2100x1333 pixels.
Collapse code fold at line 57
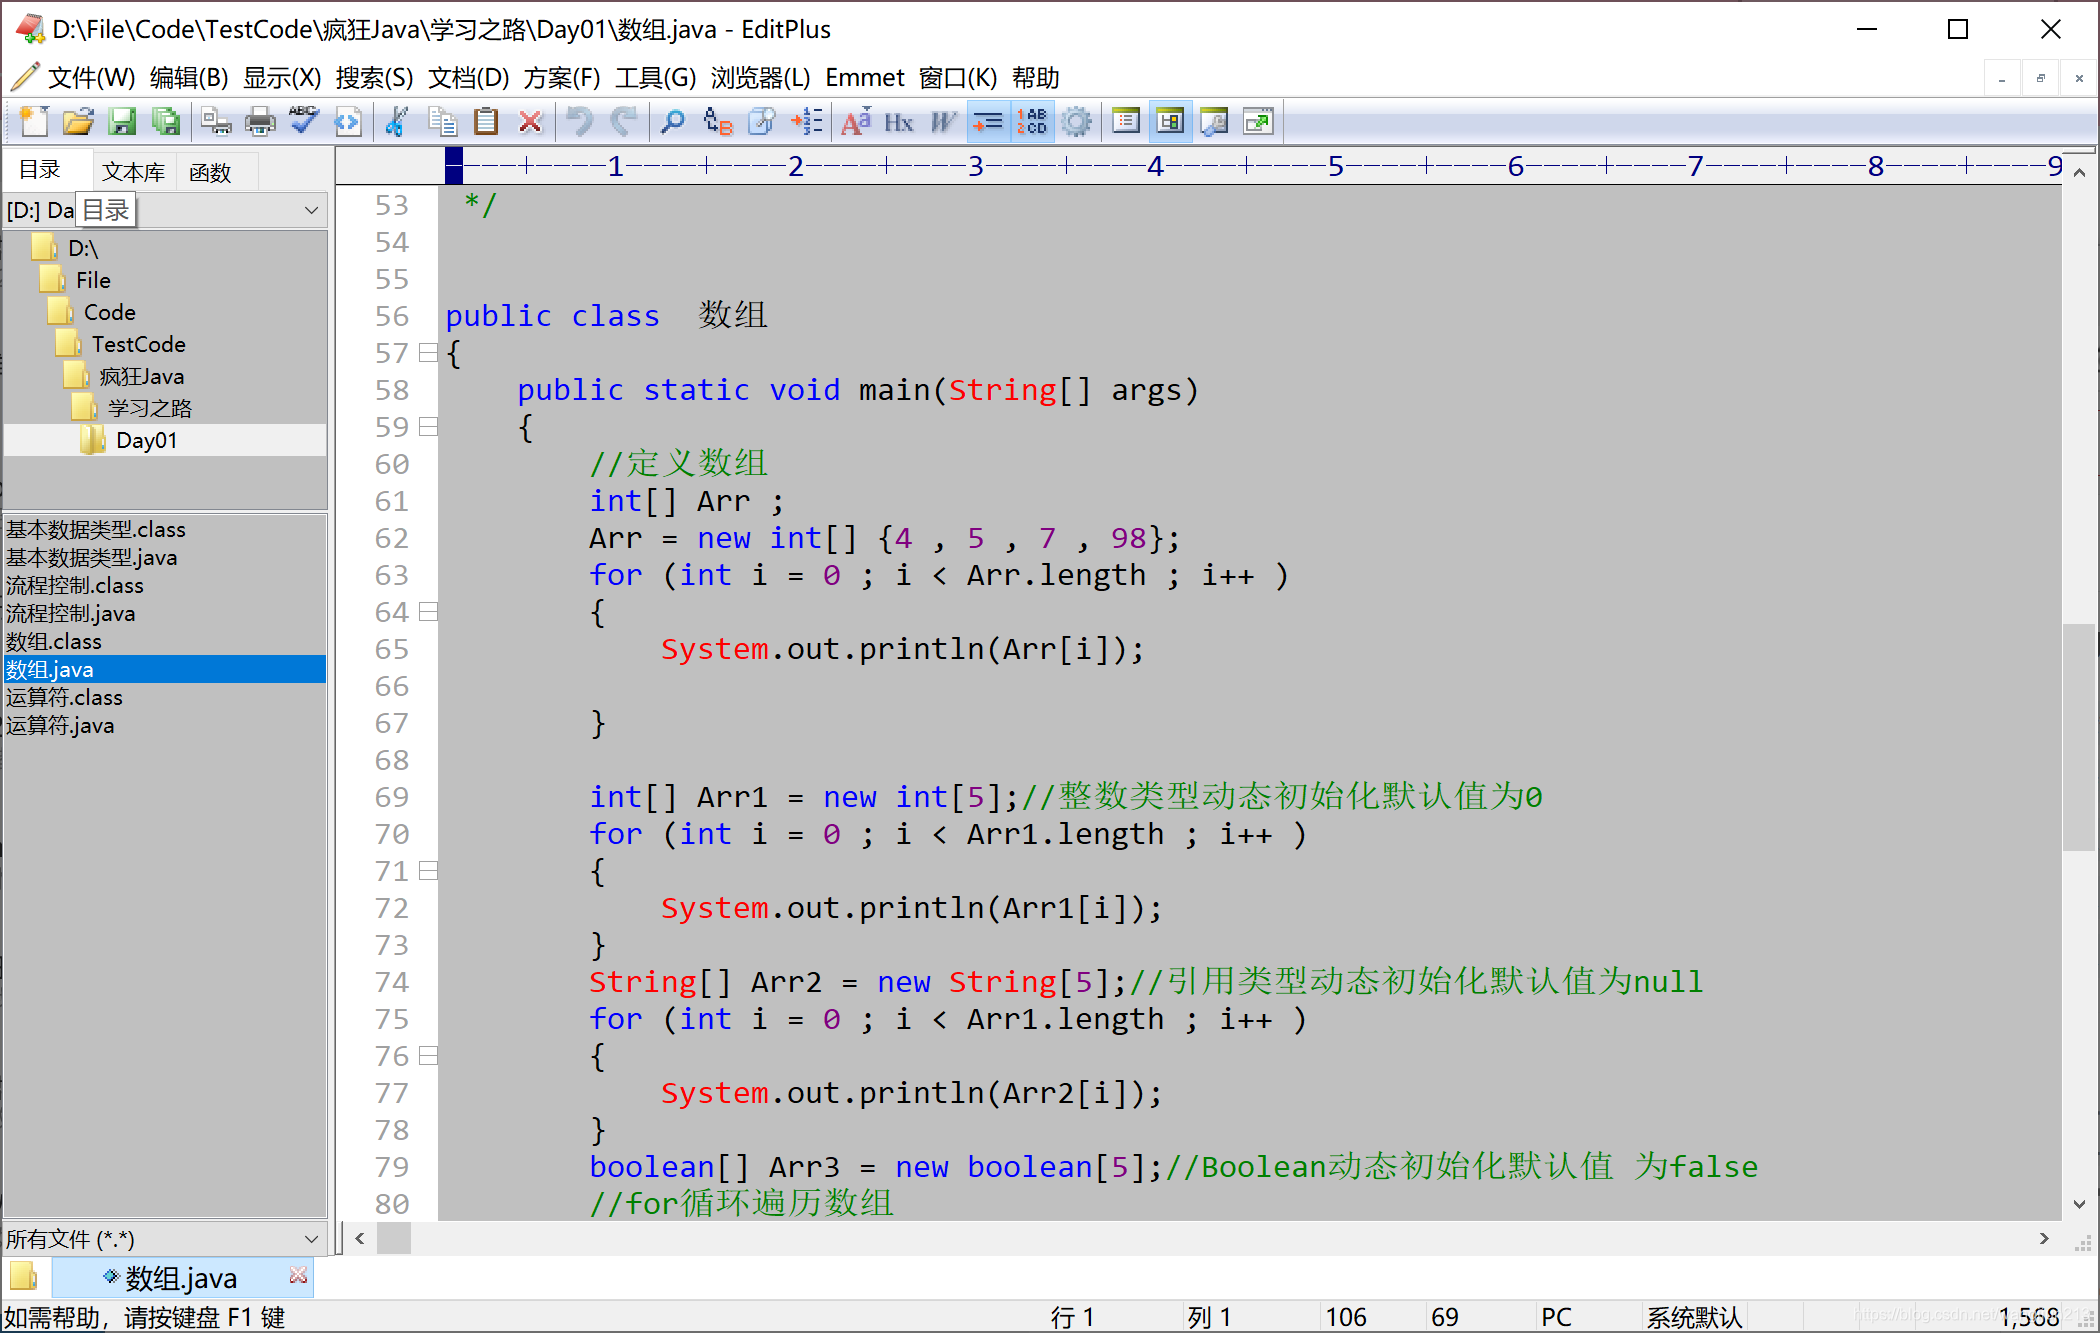[x=428, y=353]
